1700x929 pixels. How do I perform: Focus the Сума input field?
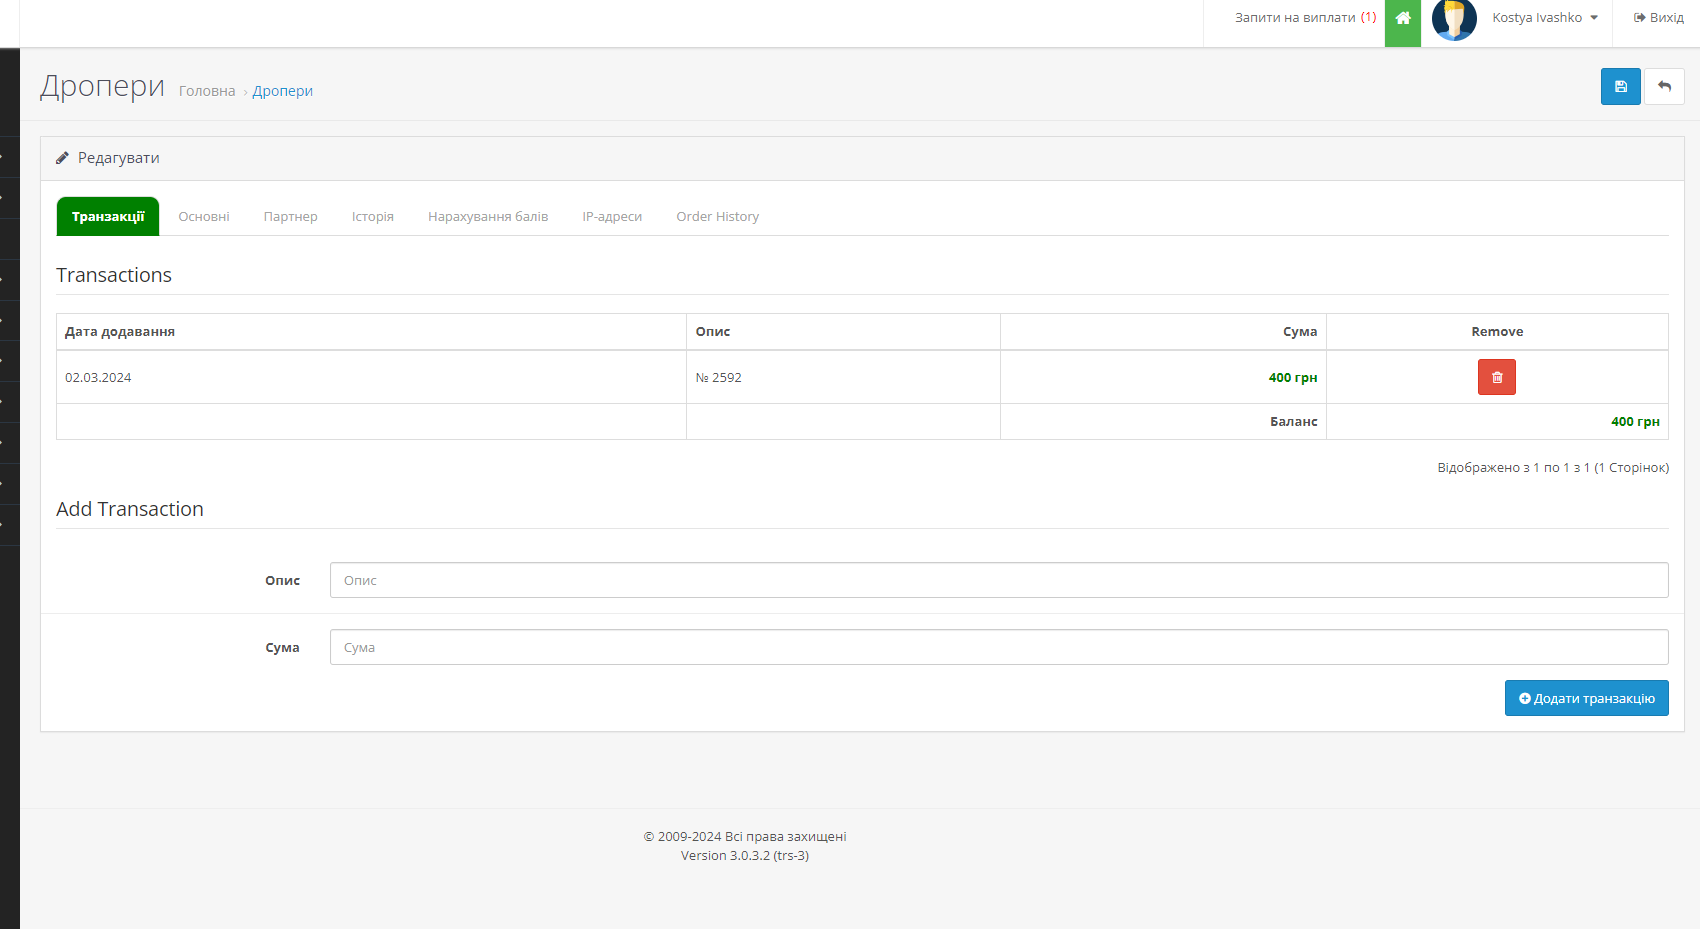click(998, 647)
